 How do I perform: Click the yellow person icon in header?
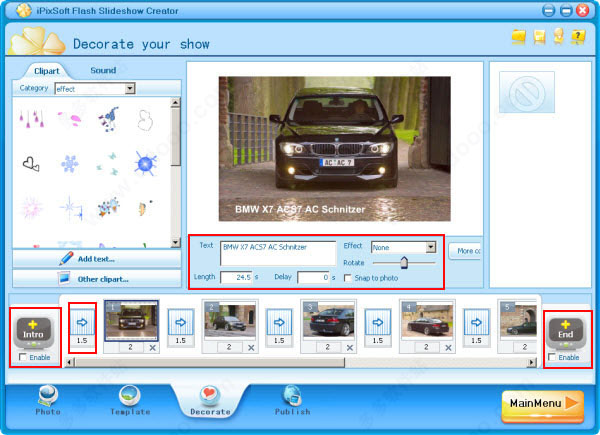click(558, 36)
